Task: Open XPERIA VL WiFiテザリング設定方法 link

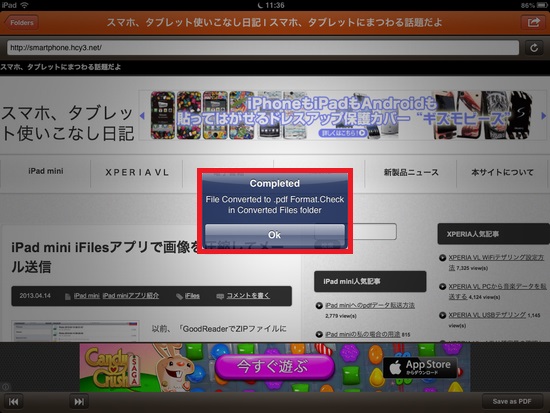Action: (496, 262)
